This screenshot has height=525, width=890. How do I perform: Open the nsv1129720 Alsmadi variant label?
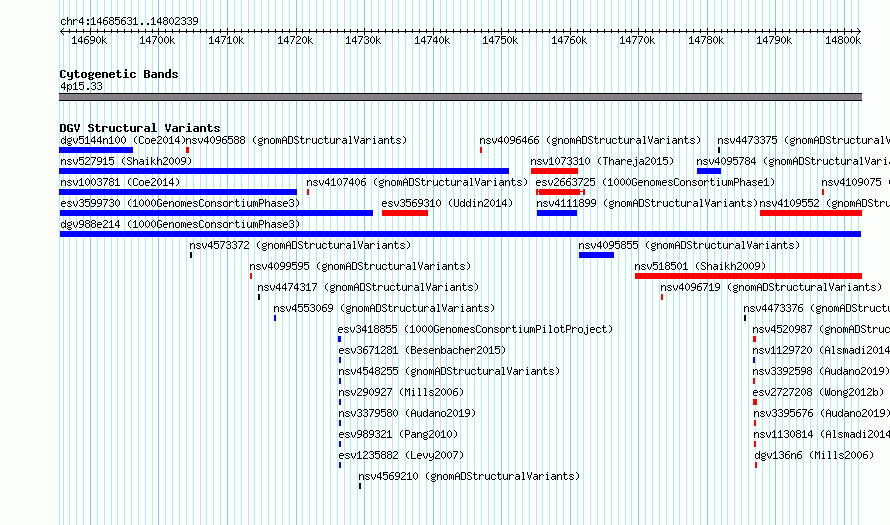[821, 350]
